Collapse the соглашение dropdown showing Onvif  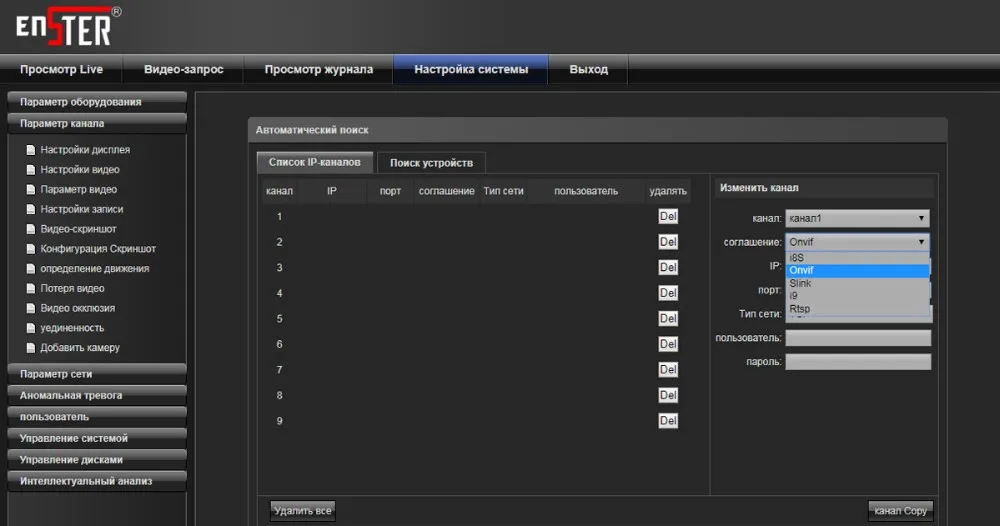[857, 242]
